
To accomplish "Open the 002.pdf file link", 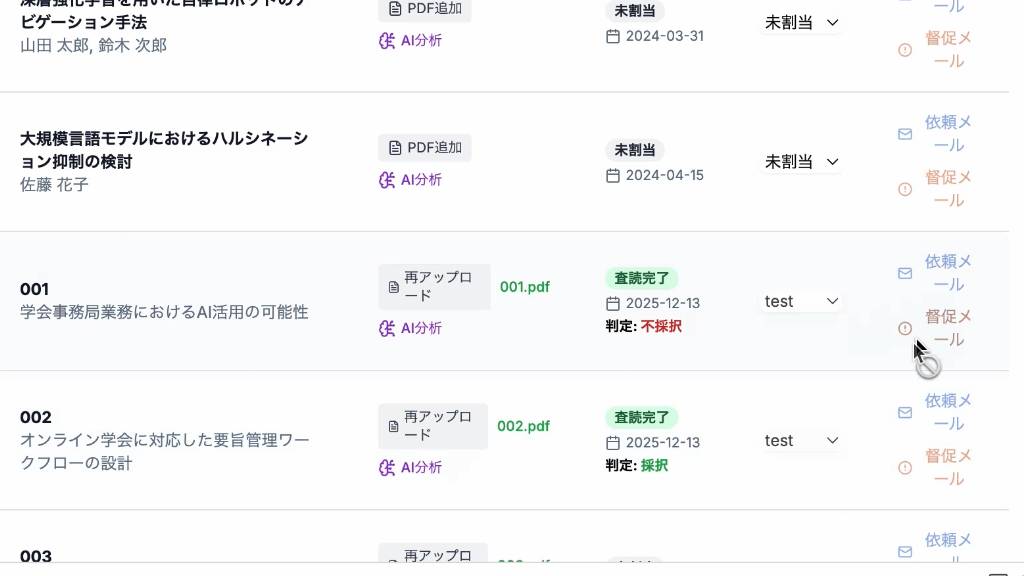I will [x=524, y=426].
